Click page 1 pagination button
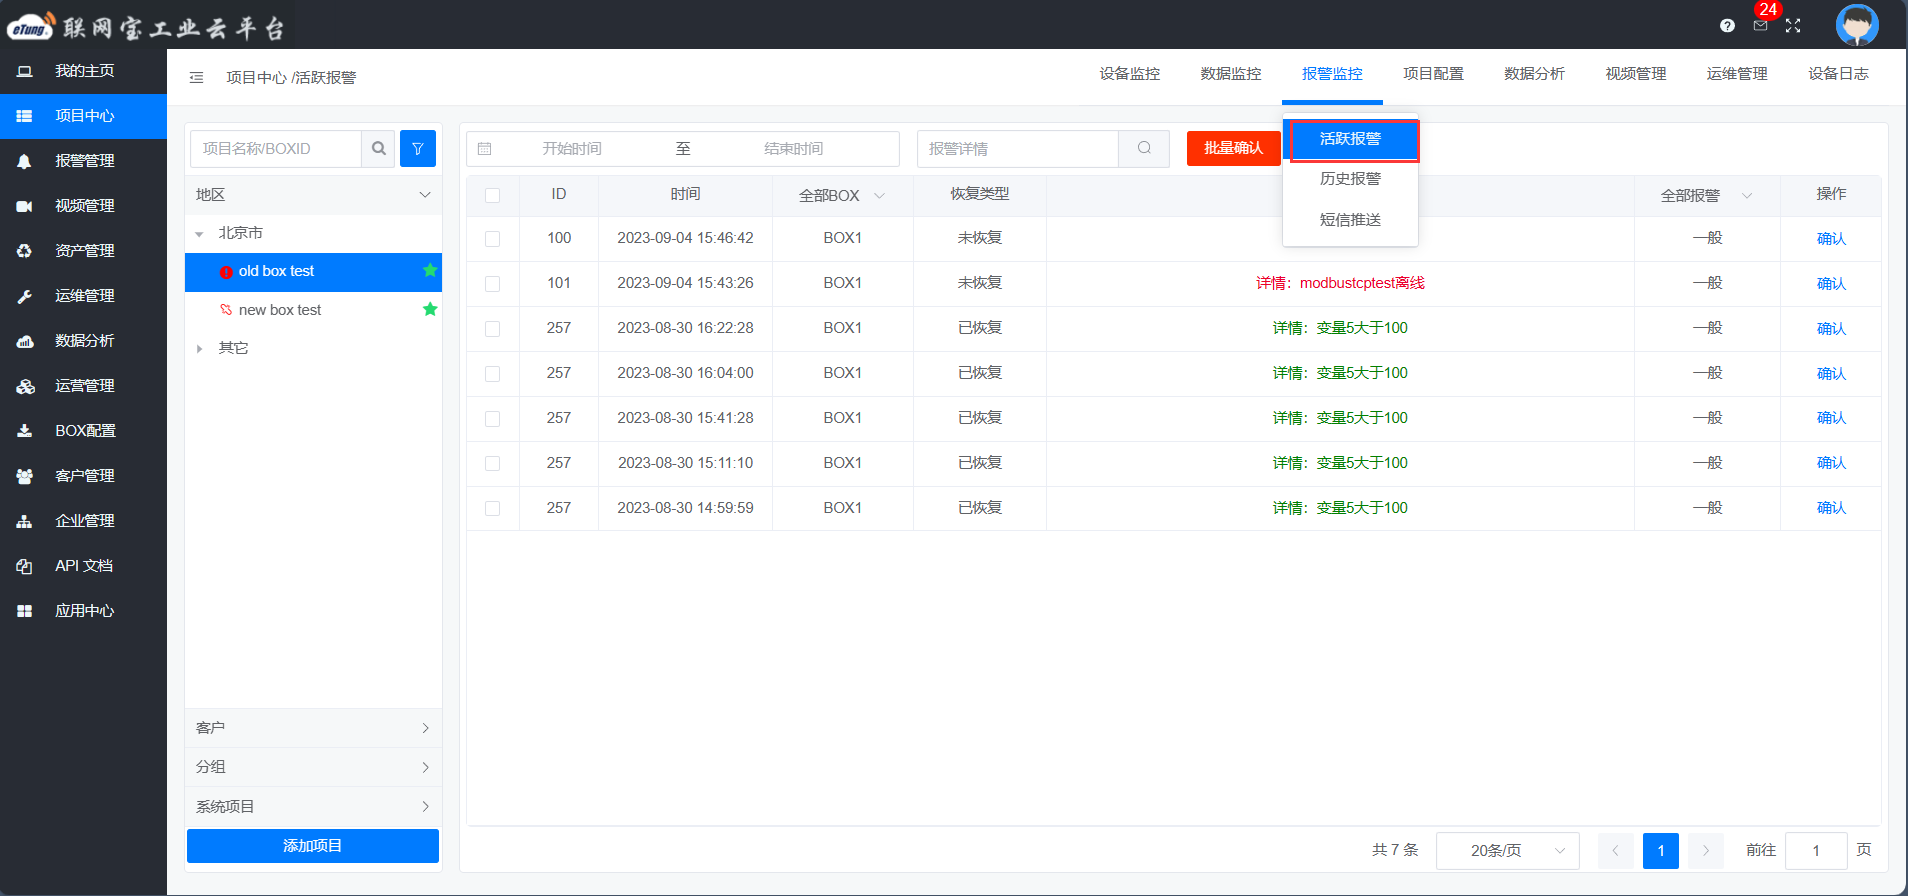Viewport: 1908px width, 896px height. [x=1661, y=851]
